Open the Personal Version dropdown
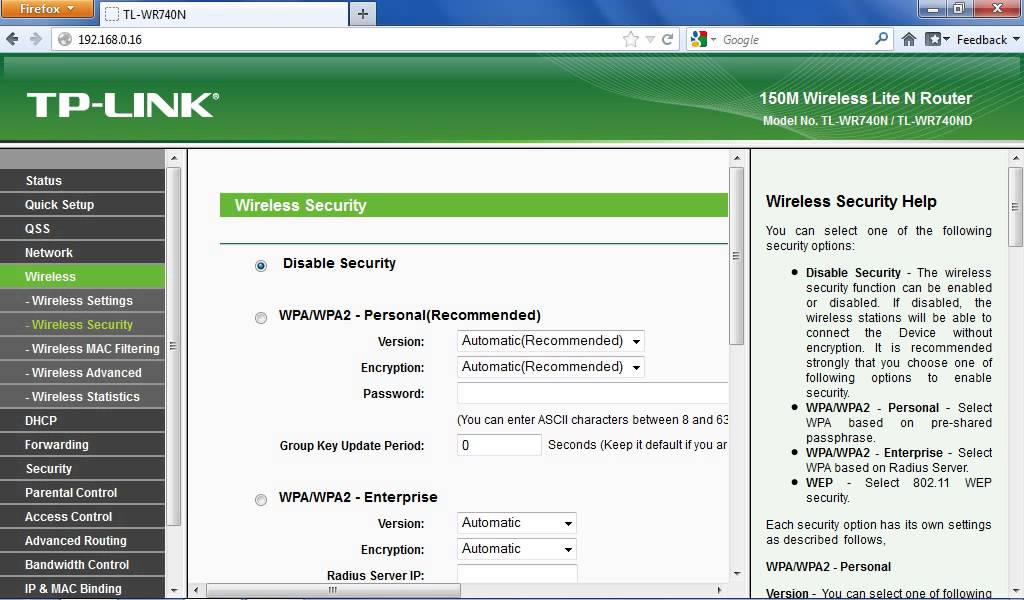The image size is (1024, 600). coord(551,341)
